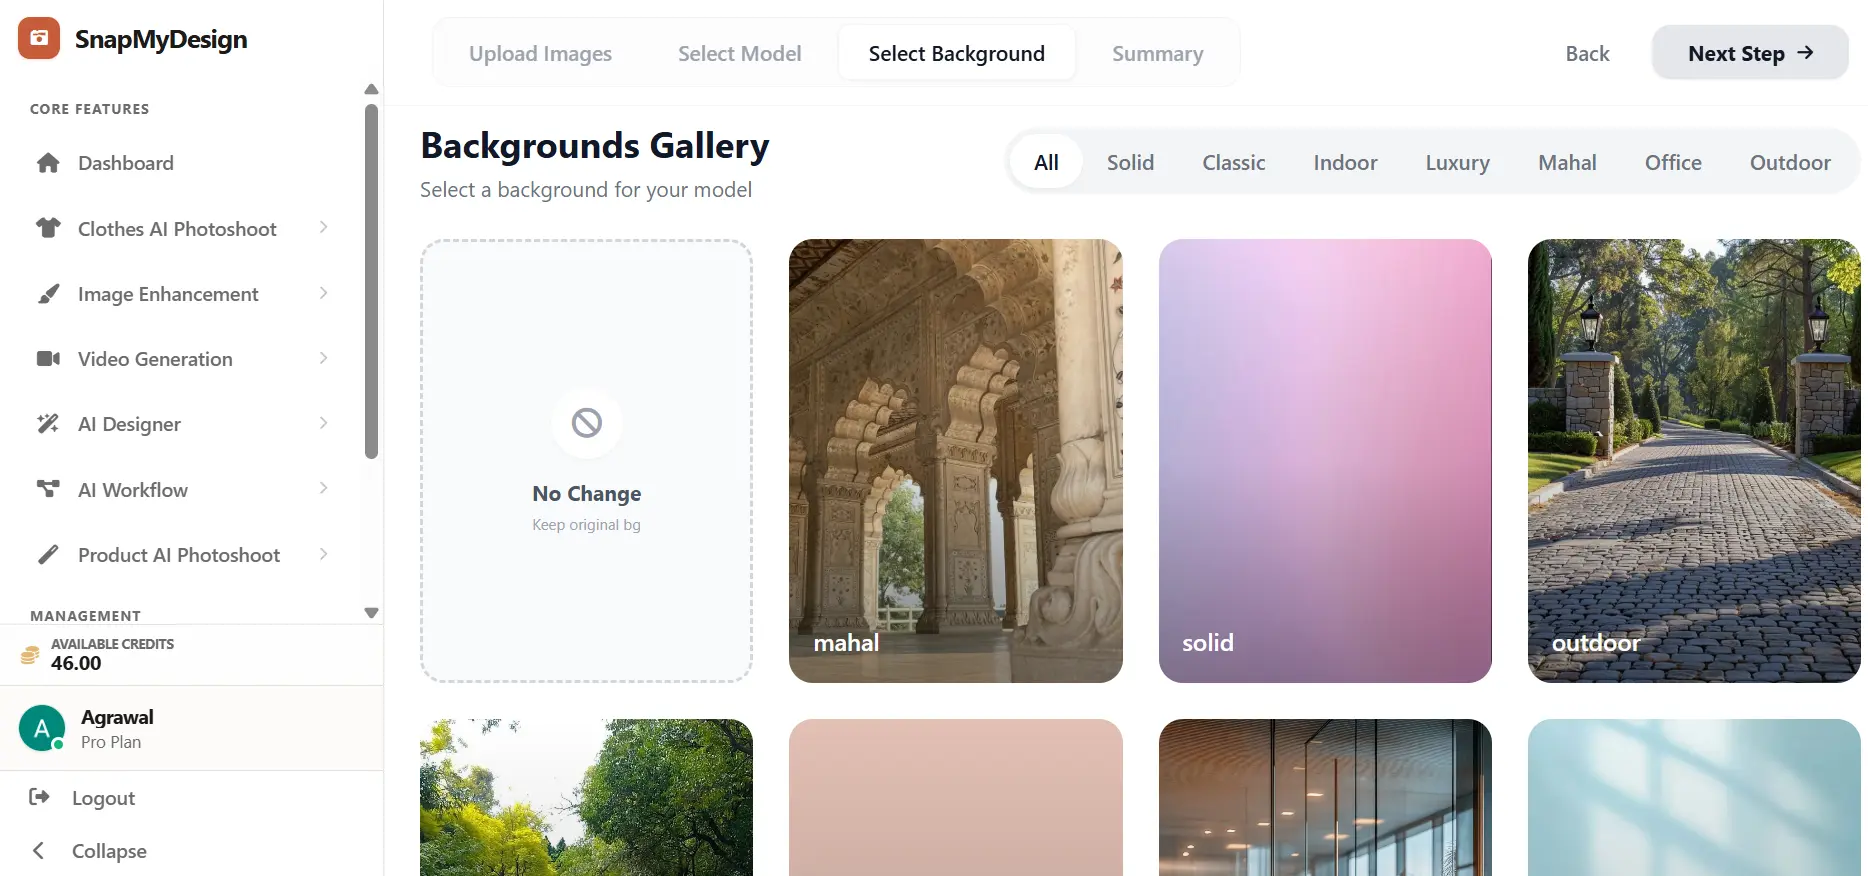Click the Collapse chevron icon
The width and height of the screenshot is (1868, 876).
coord(38,850)
